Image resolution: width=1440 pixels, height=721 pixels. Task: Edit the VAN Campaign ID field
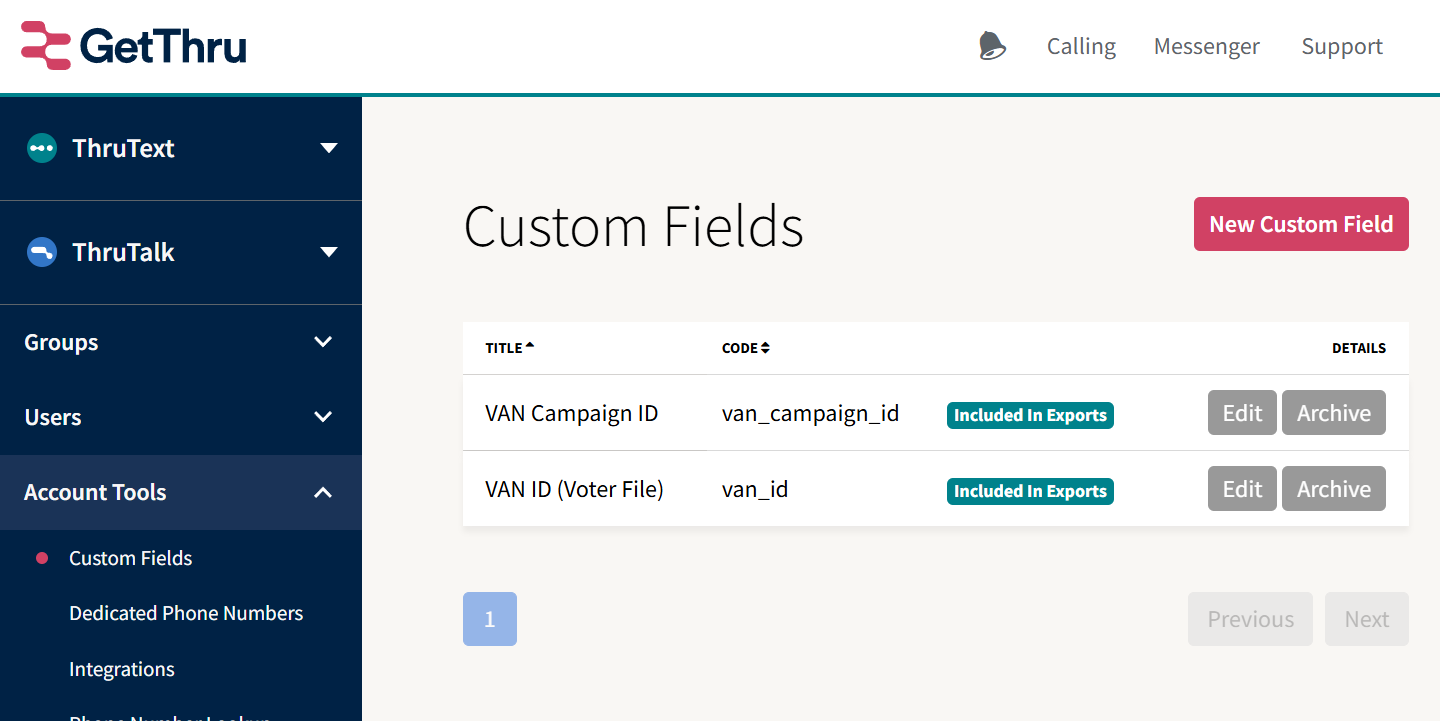coord(1242,413)
